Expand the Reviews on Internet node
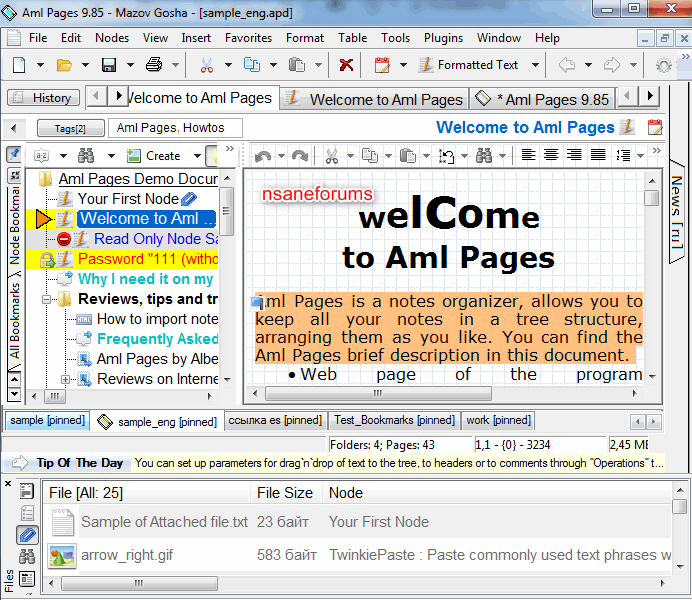Viewport: 692px width, 600px height. (x=65, y=379)
